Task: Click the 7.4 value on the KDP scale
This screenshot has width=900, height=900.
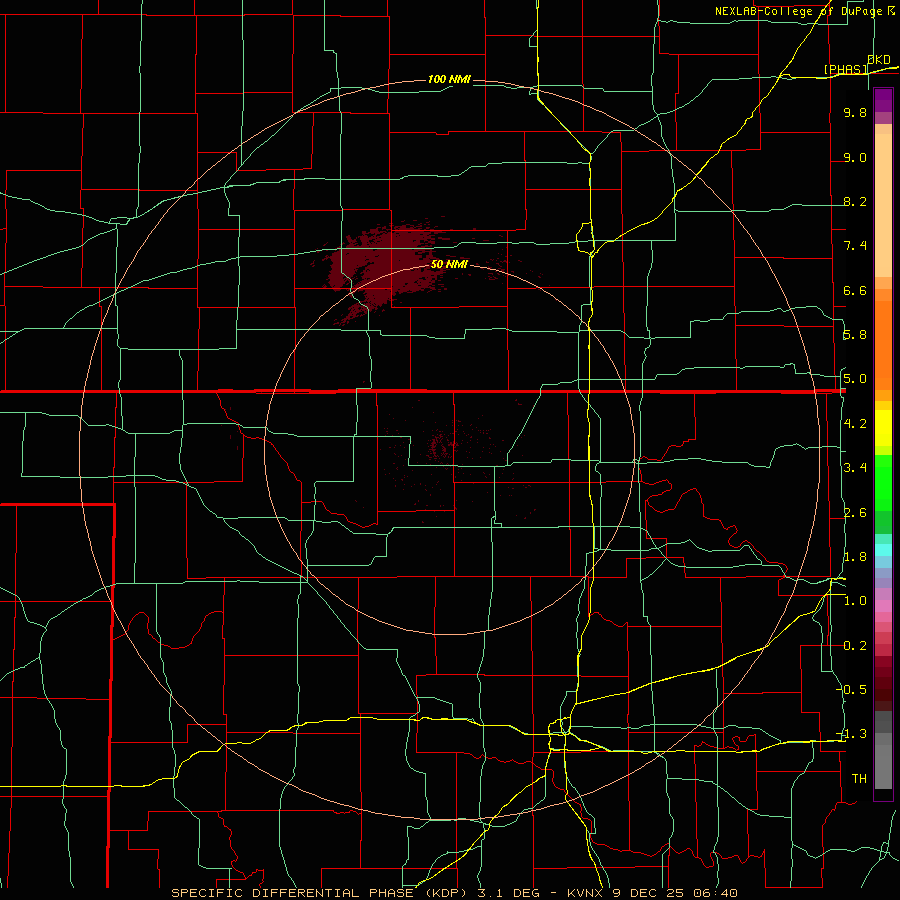Action: tap(855, 246)
